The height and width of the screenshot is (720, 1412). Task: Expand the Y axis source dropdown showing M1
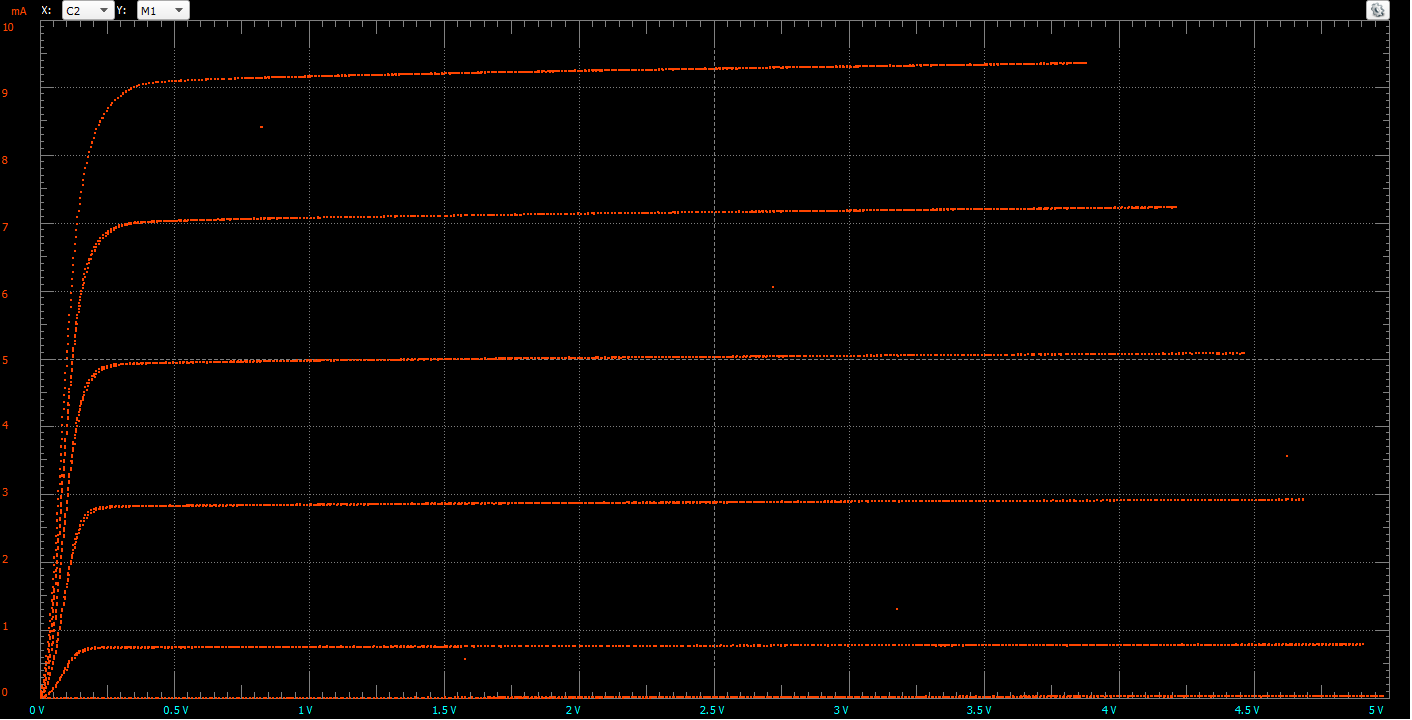[x=162, y=10]
